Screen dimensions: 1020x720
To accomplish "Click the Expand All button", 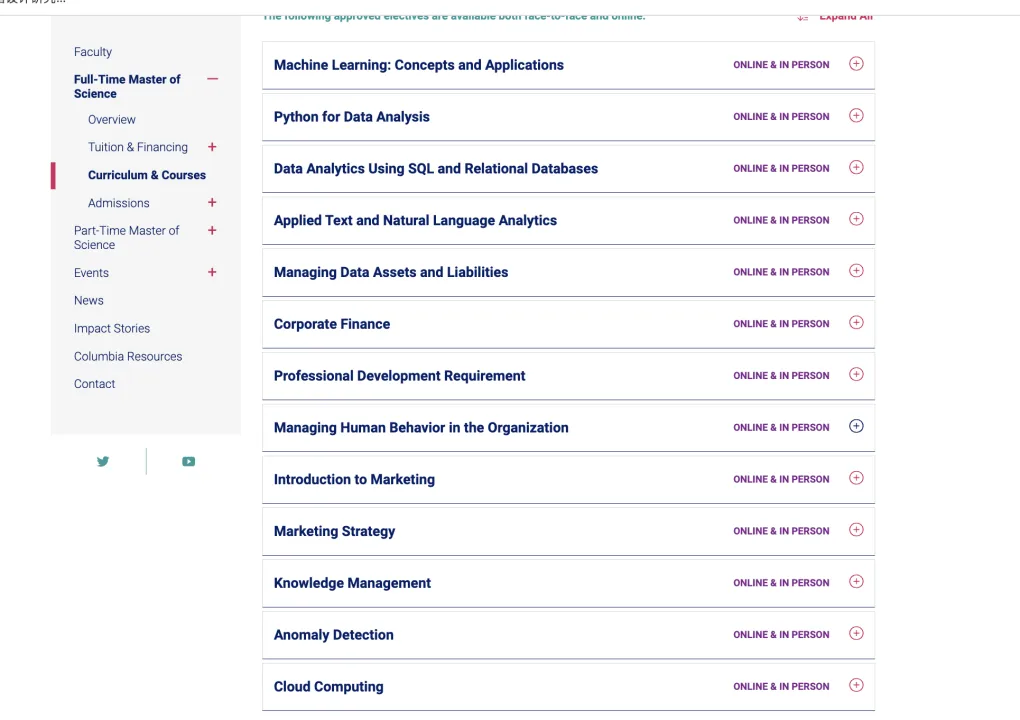I will tap(843, 17).
